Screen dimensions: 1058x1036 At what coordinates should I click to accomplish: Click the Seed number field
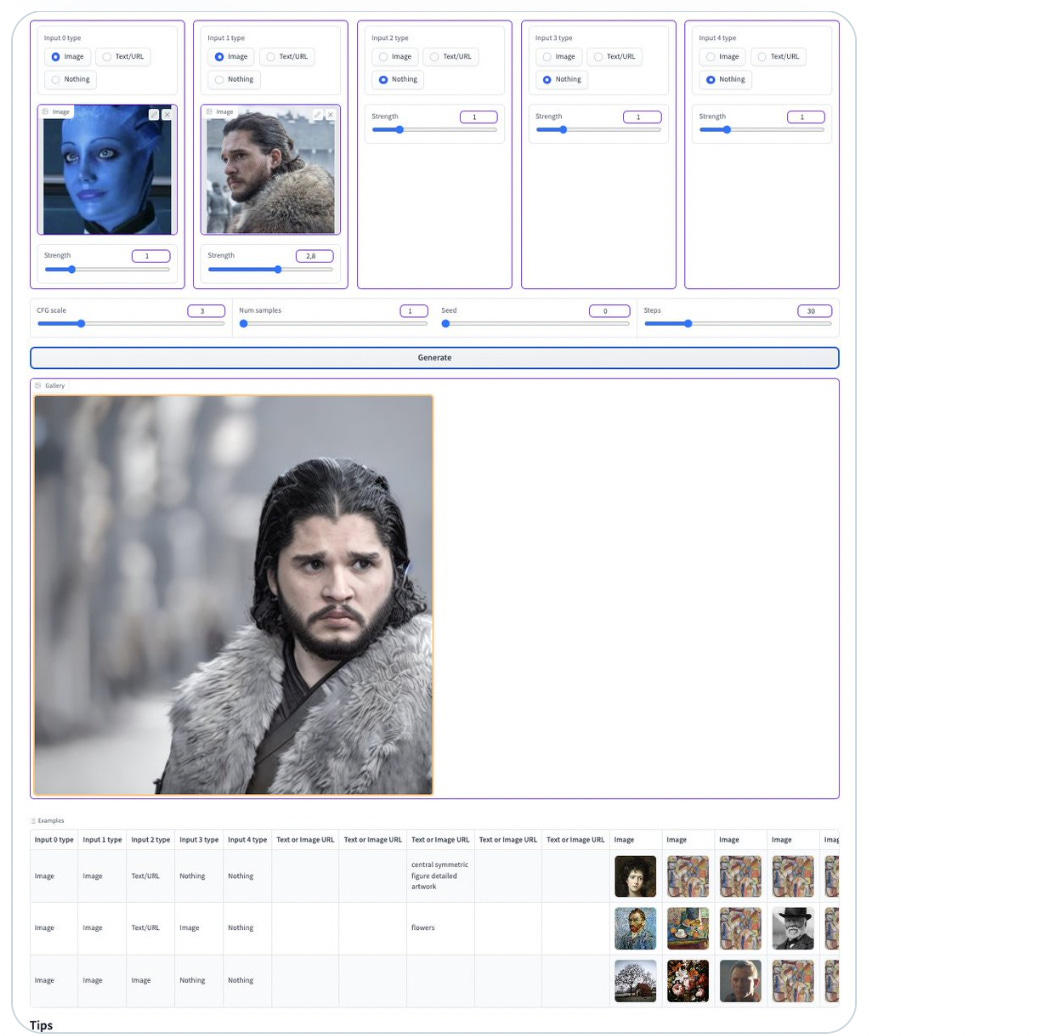point(609,311)
